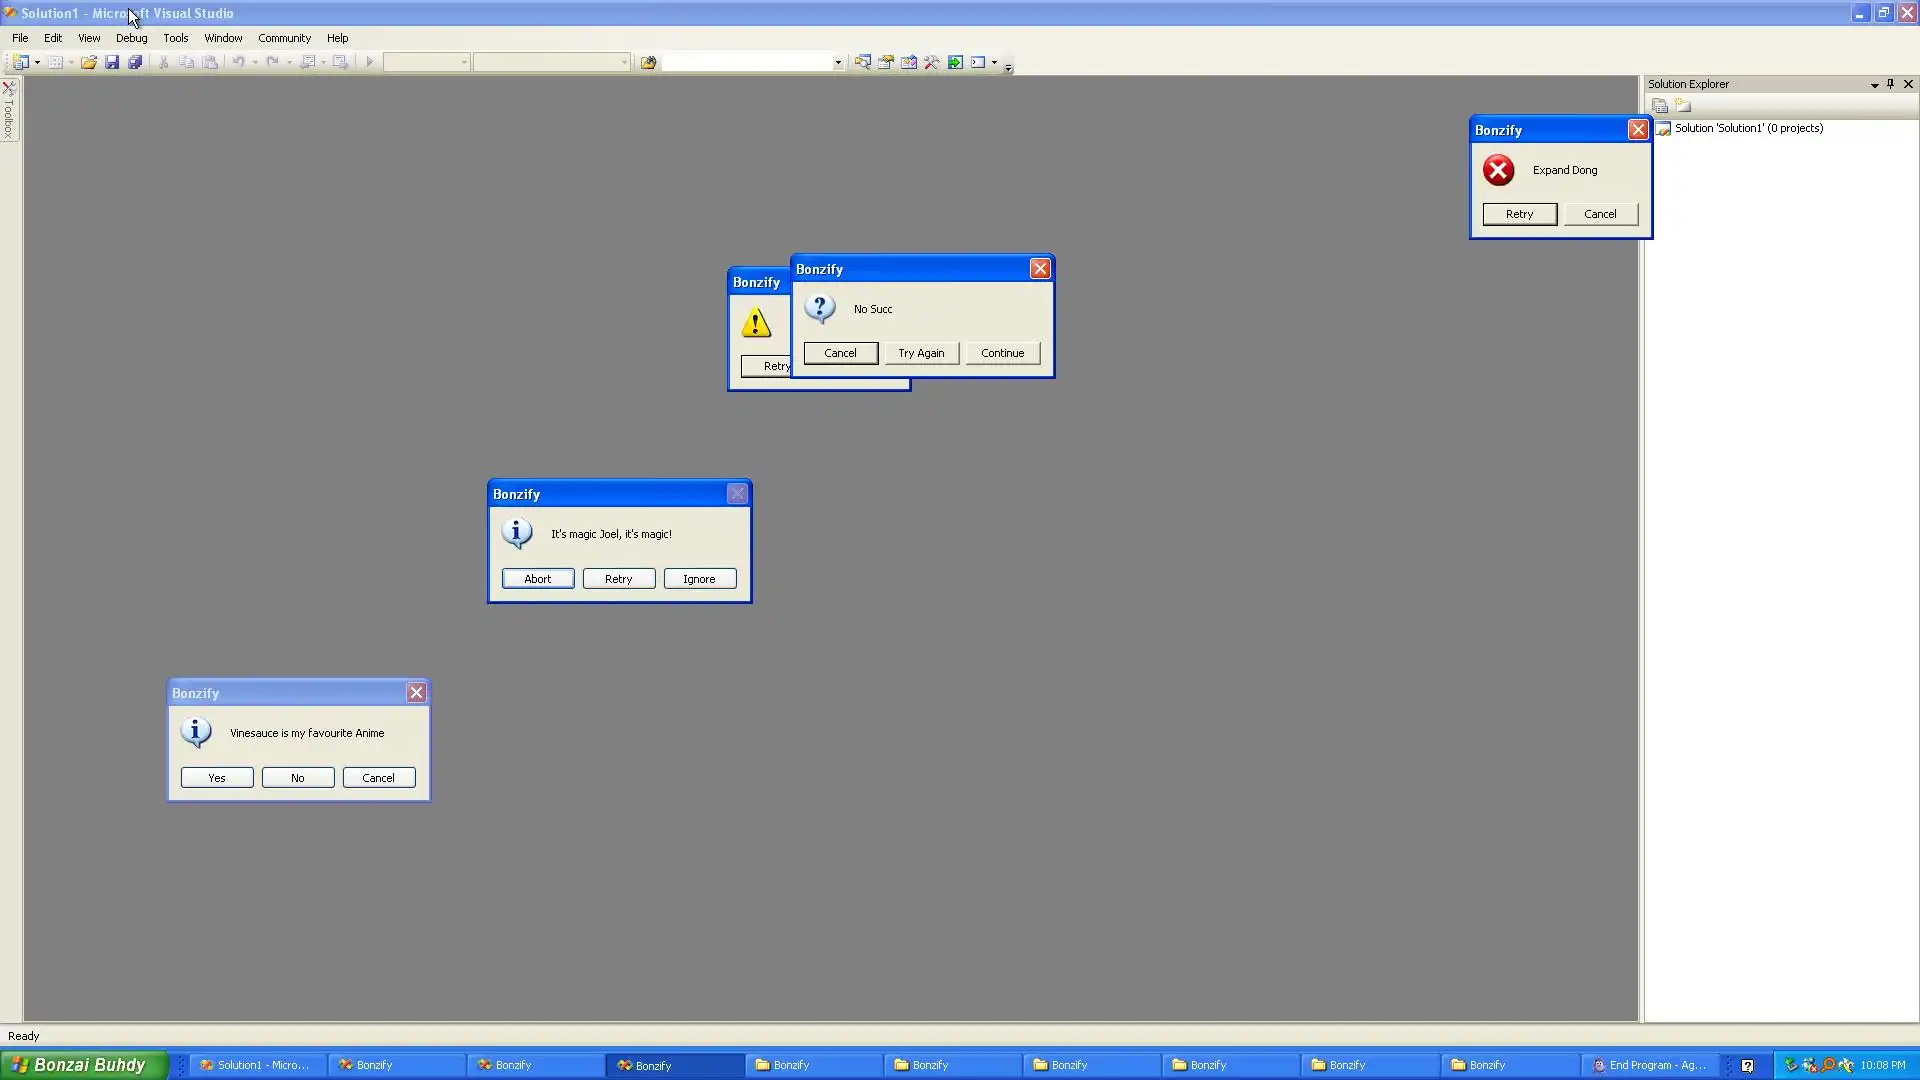Open the Toolbox icon with wrench and hammer
Image resolution: width=1920 pixels, height=1080 pixels.
point(932,62)
